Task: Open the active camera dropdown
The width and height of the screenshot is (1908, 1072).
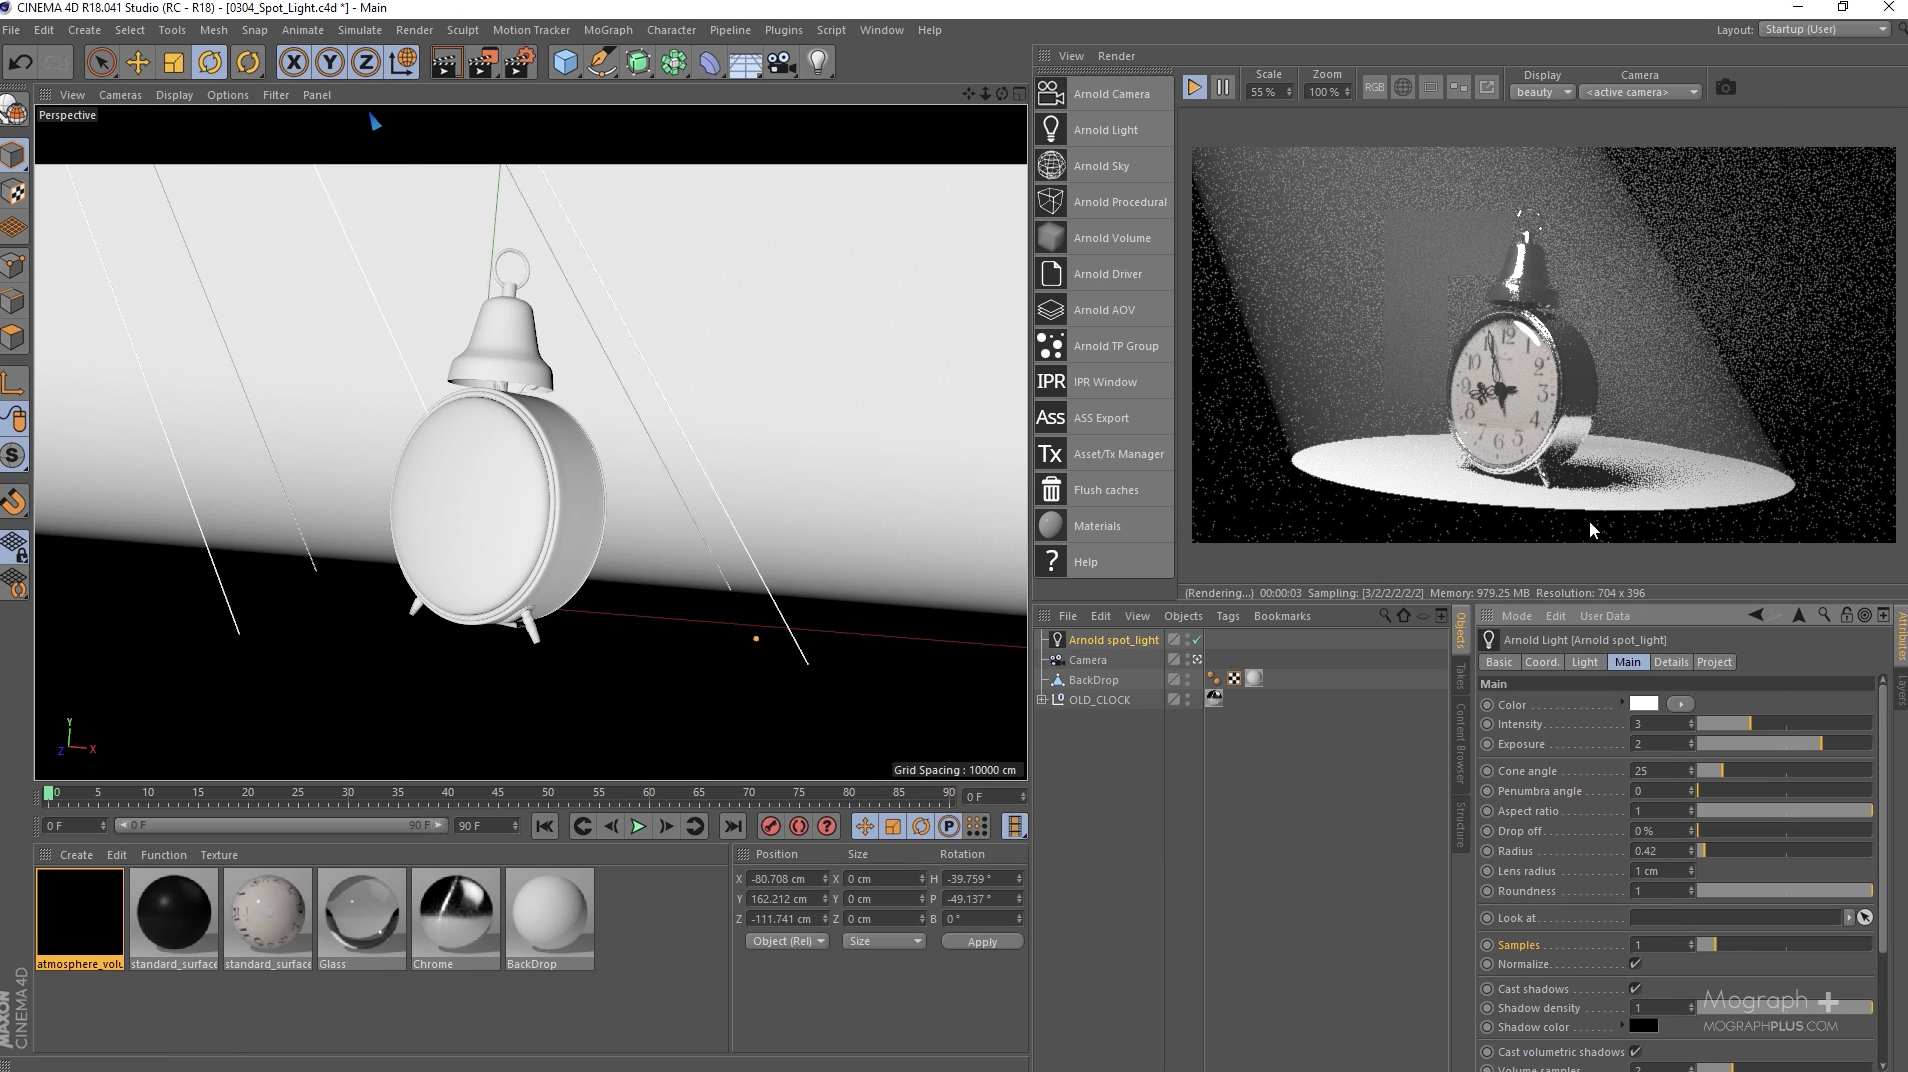Action: pyautogui.click(x=1639, y=92)
